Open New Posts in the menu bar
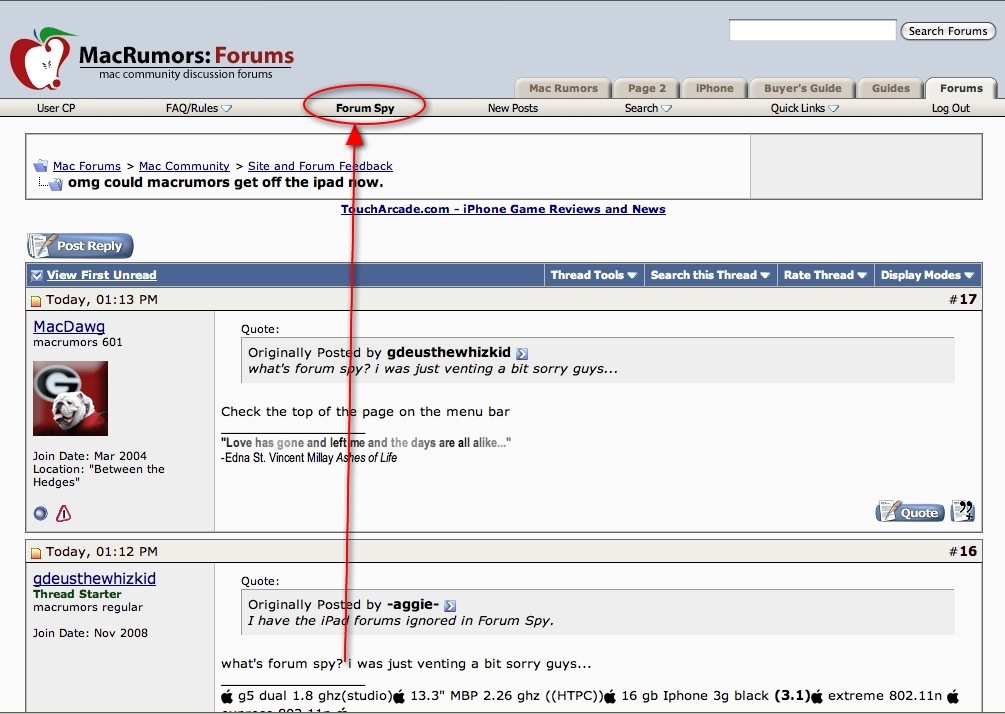This screenshot has height=714, width=1005. pyautogui.click(x=513, y=108)
